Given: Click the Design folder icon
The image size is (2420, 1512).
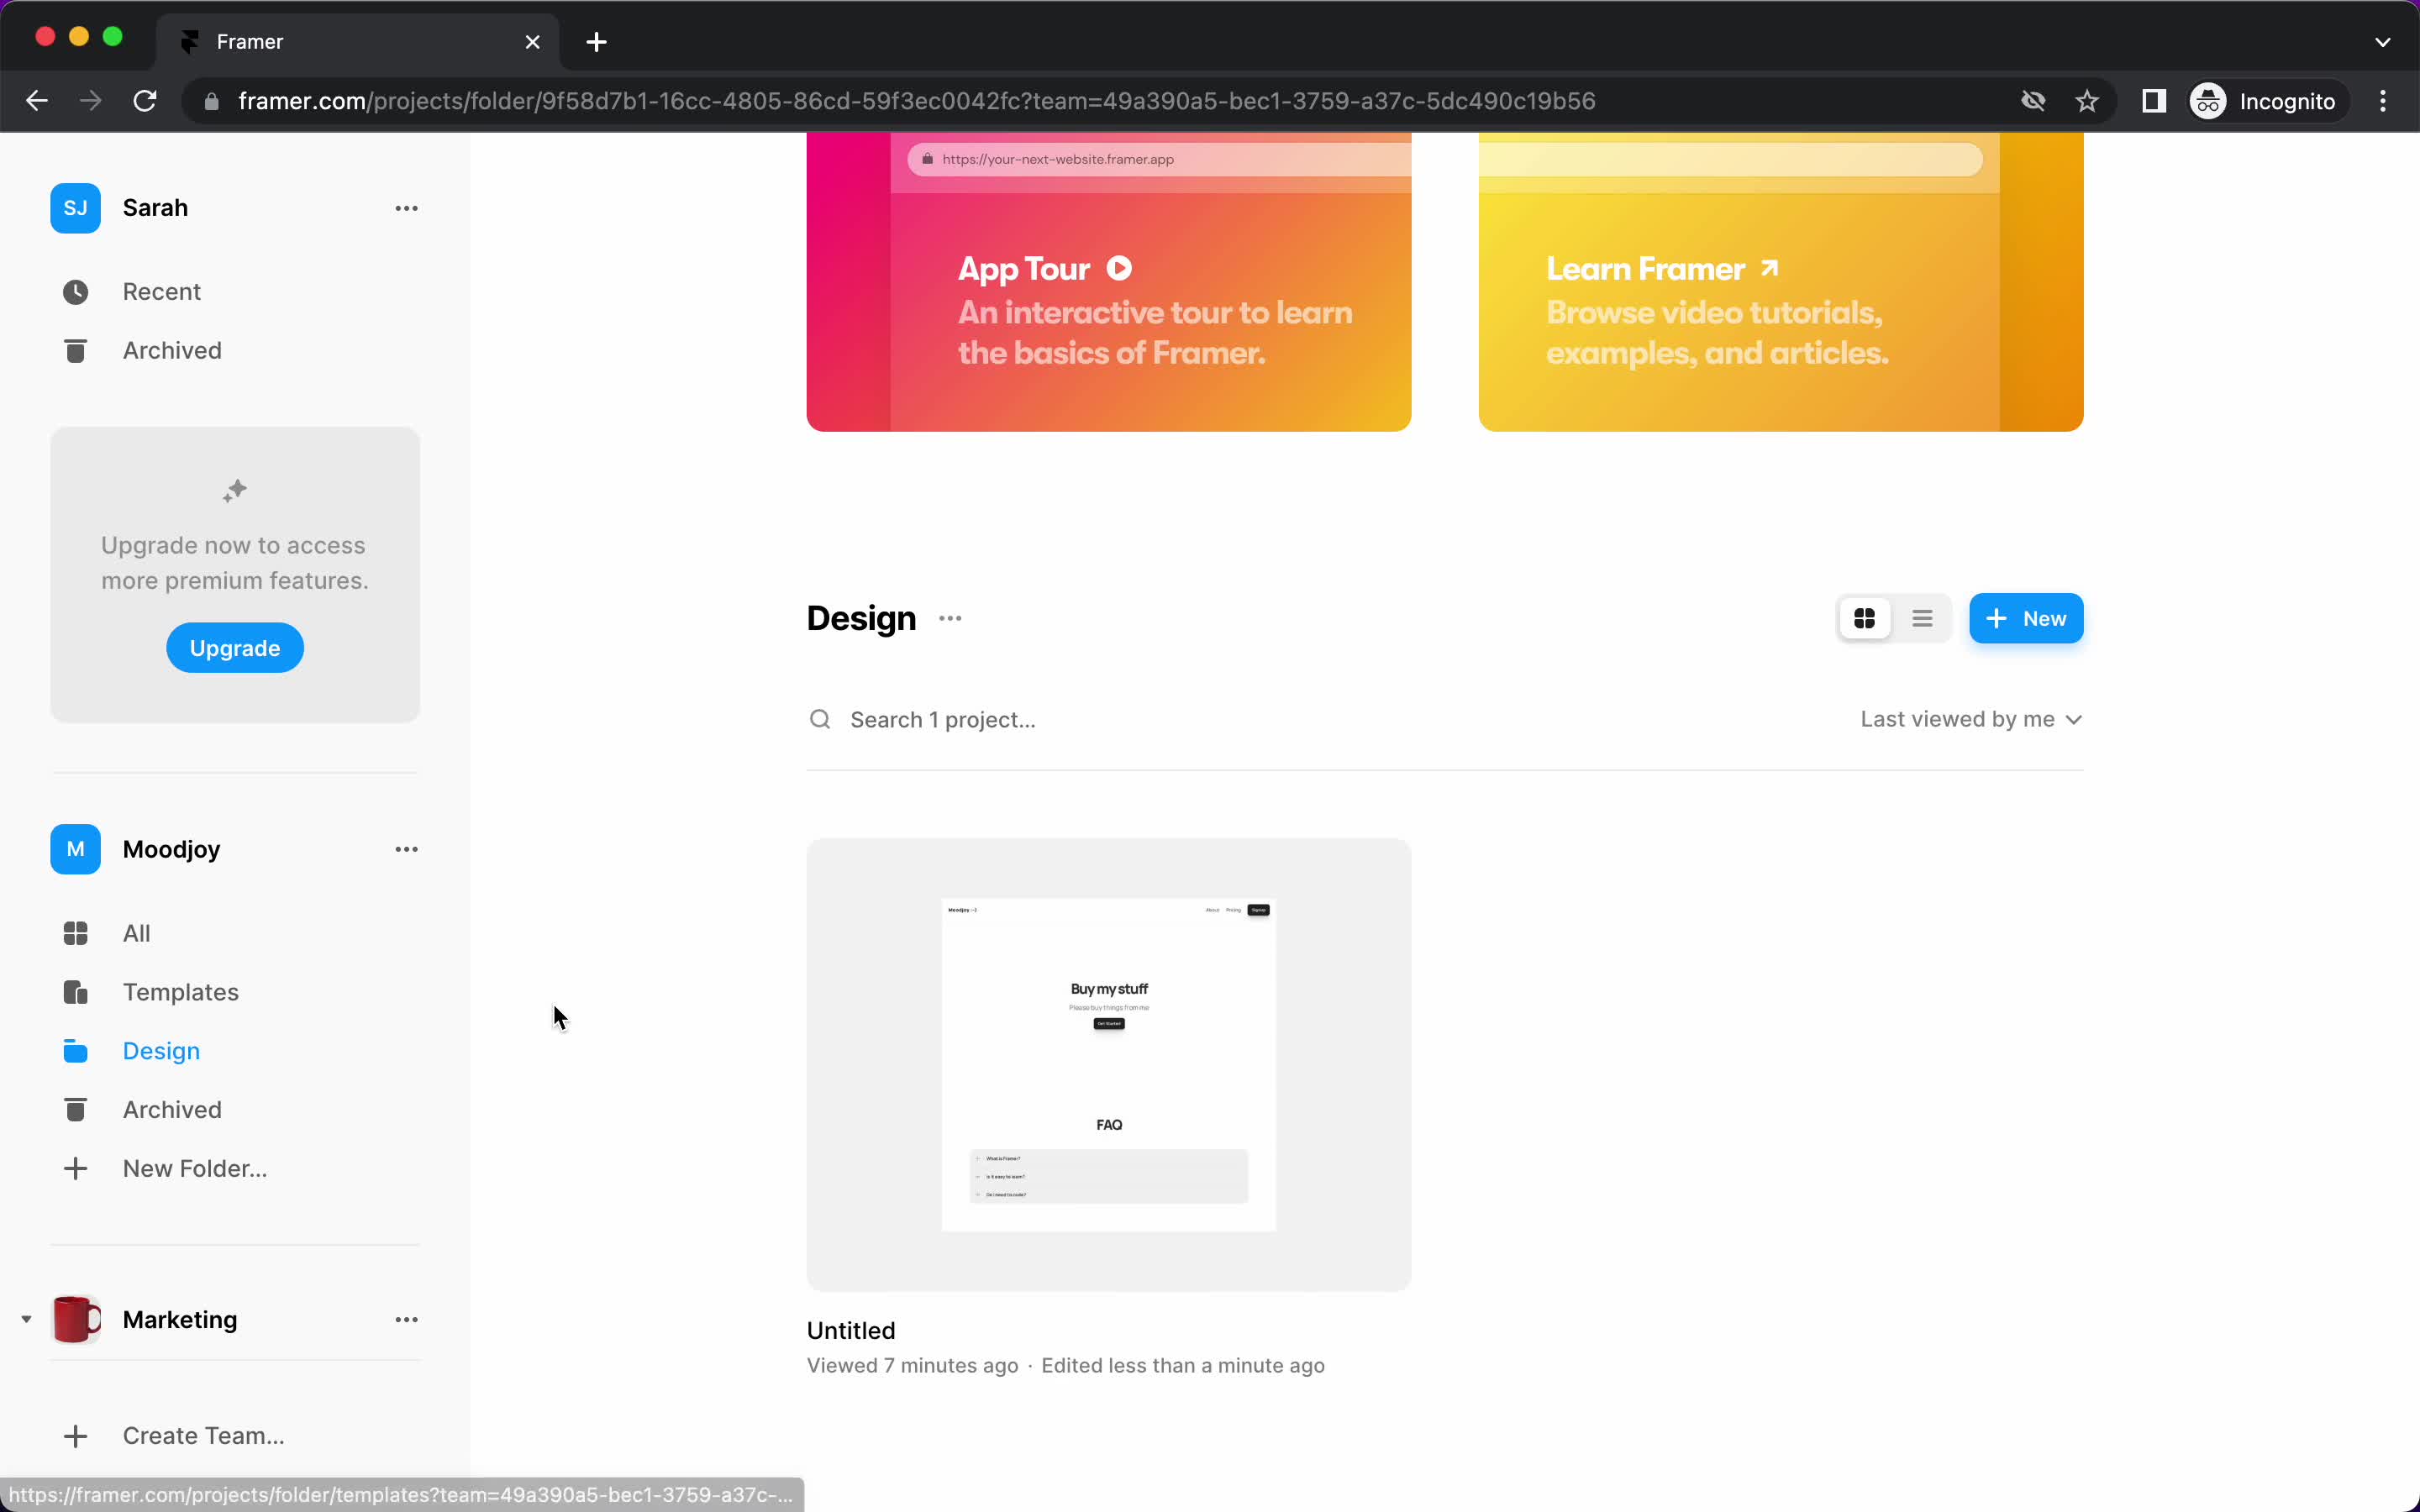Looking at the screenshot, I should pos(75,1048).
